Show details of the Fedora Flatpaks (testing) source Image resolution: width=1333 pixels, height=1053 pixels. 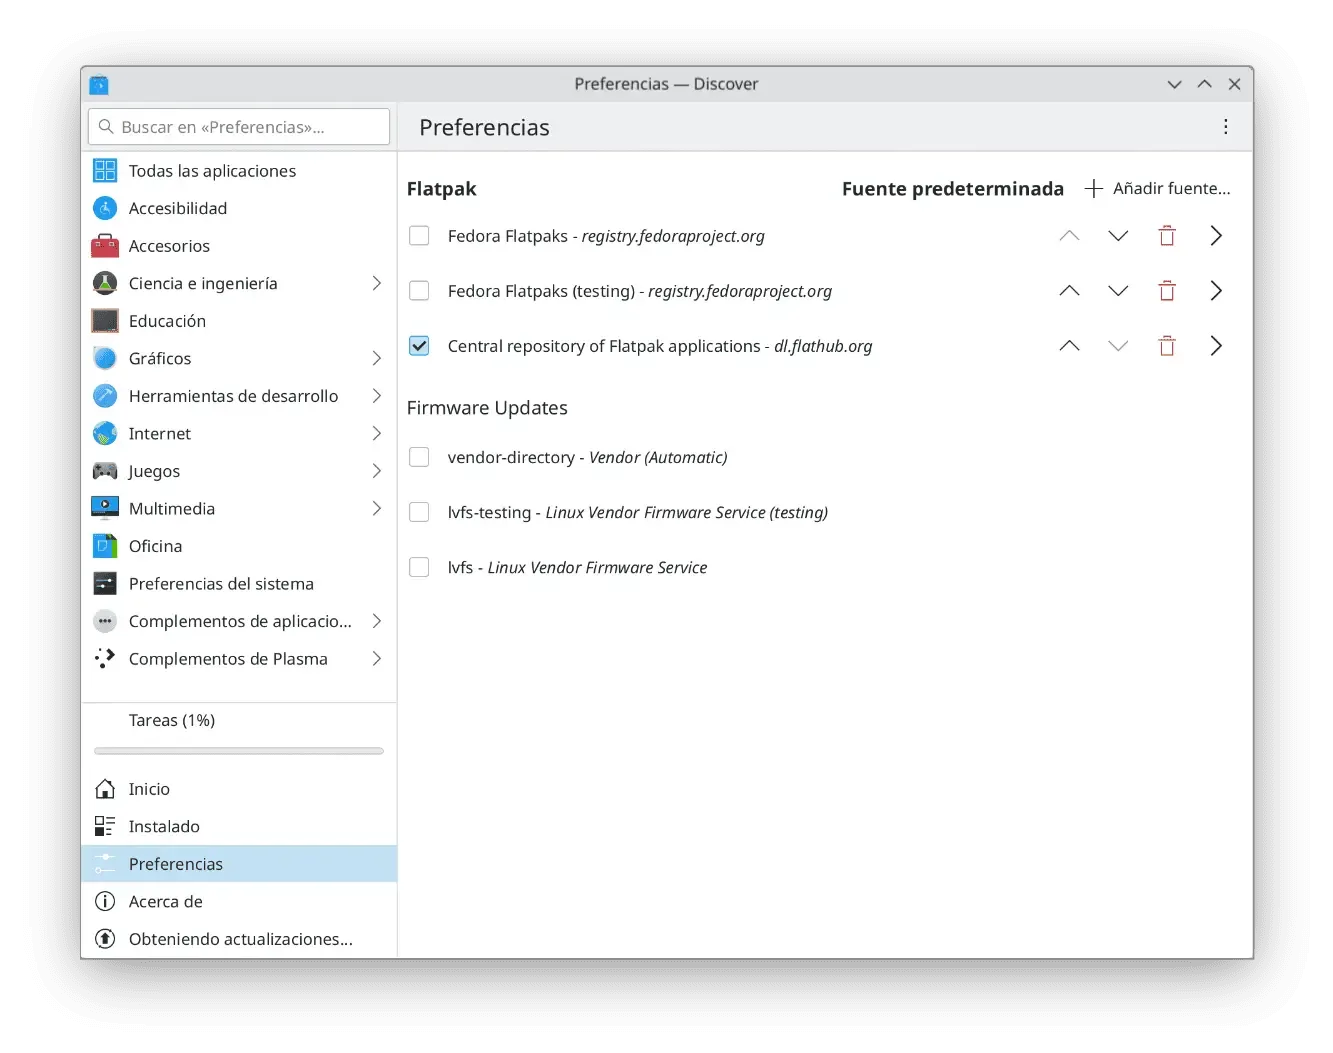[1216, 291]
